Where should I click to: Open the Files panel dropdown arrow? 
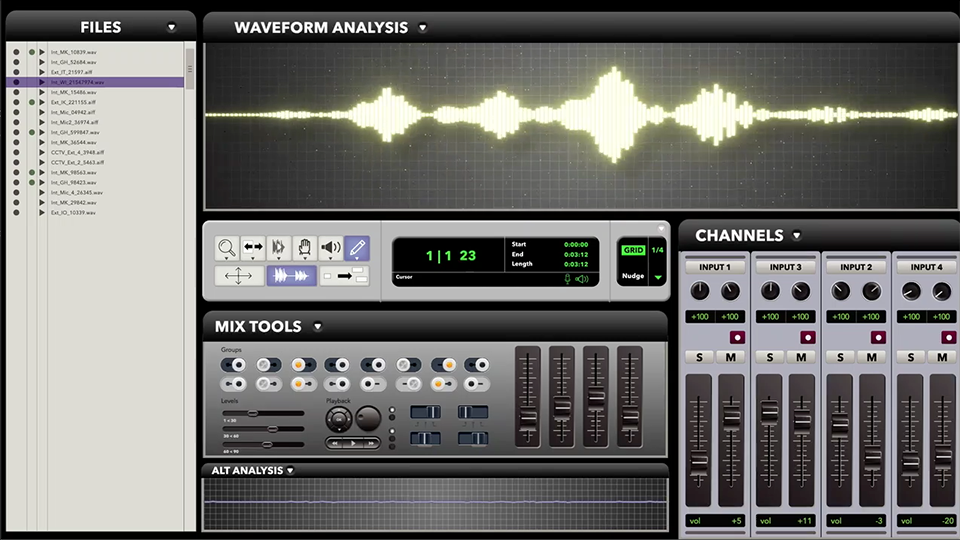(x=171, y=28)
